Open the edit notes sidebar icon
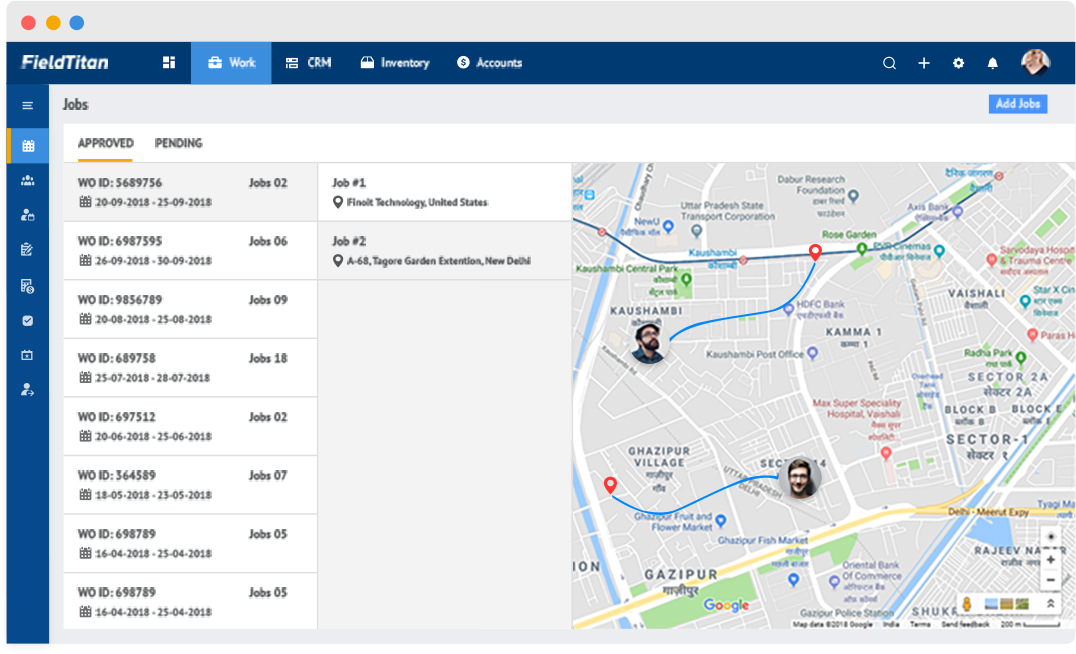The height and width of the screenshot is (654, 1076). (x=27, y=250)
